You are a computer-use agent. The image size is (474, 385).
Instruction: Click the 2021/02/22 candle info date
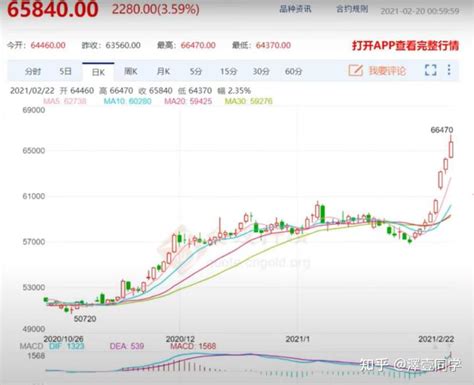(x=32, y=90)
